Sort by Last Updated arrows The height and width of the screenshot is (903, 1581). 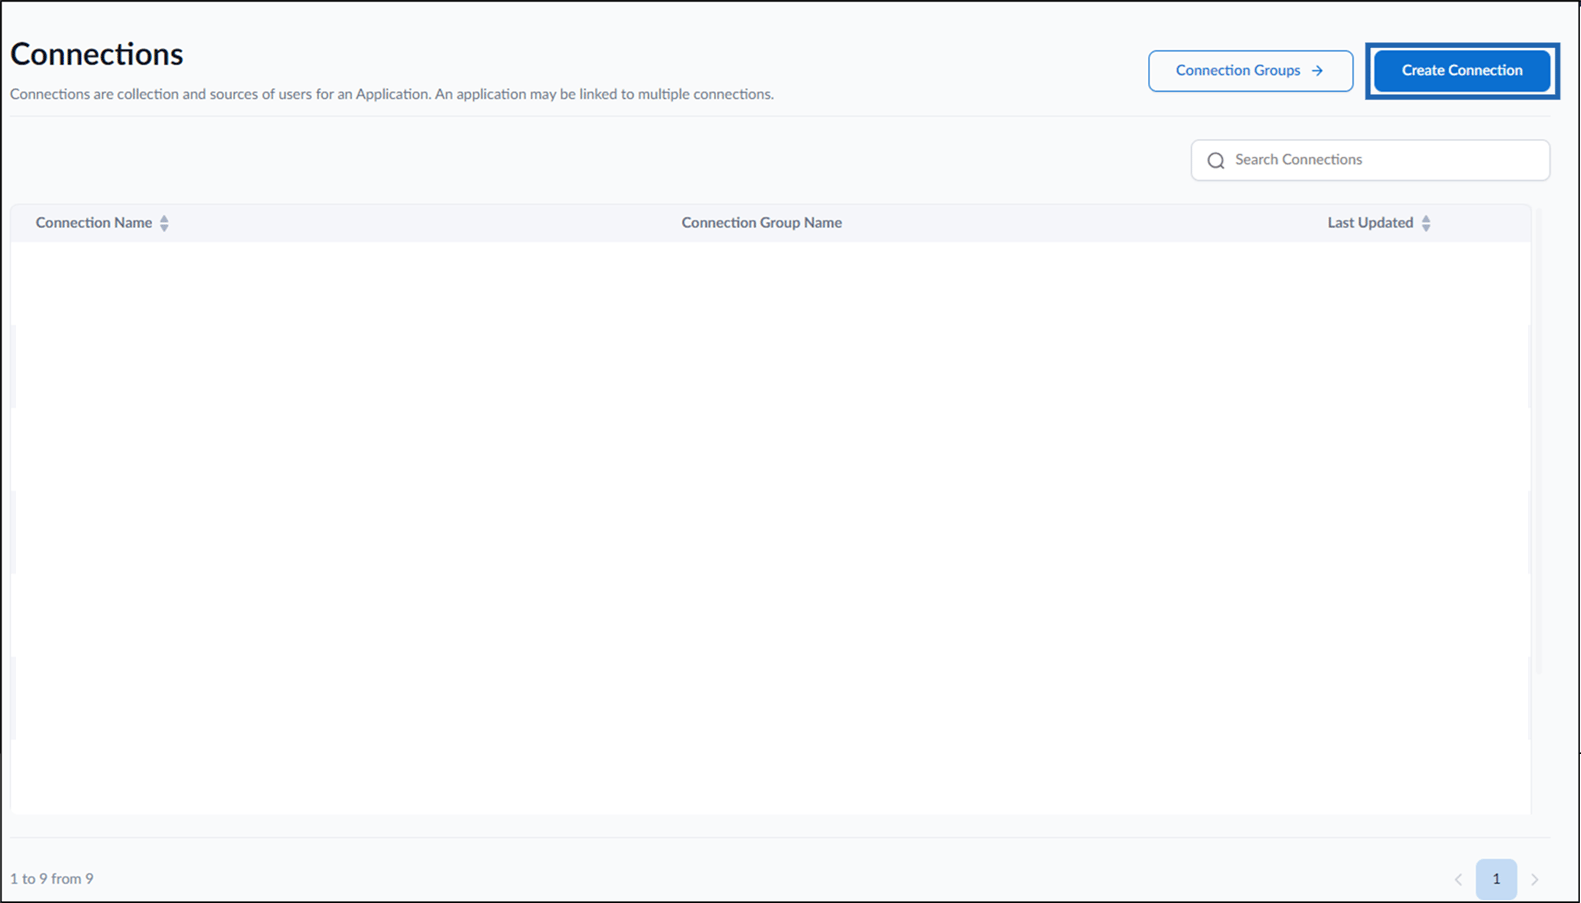coord(1426,223)
